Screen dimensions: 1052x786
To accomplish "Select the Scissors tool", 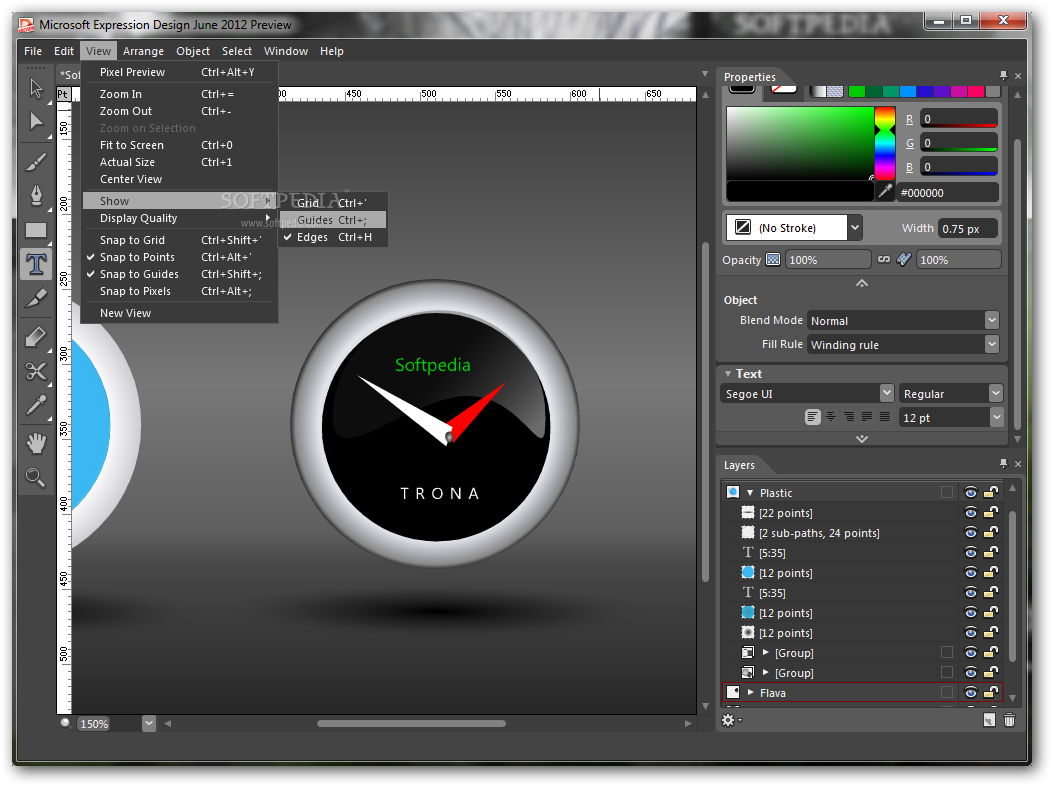I will point(36,371).
